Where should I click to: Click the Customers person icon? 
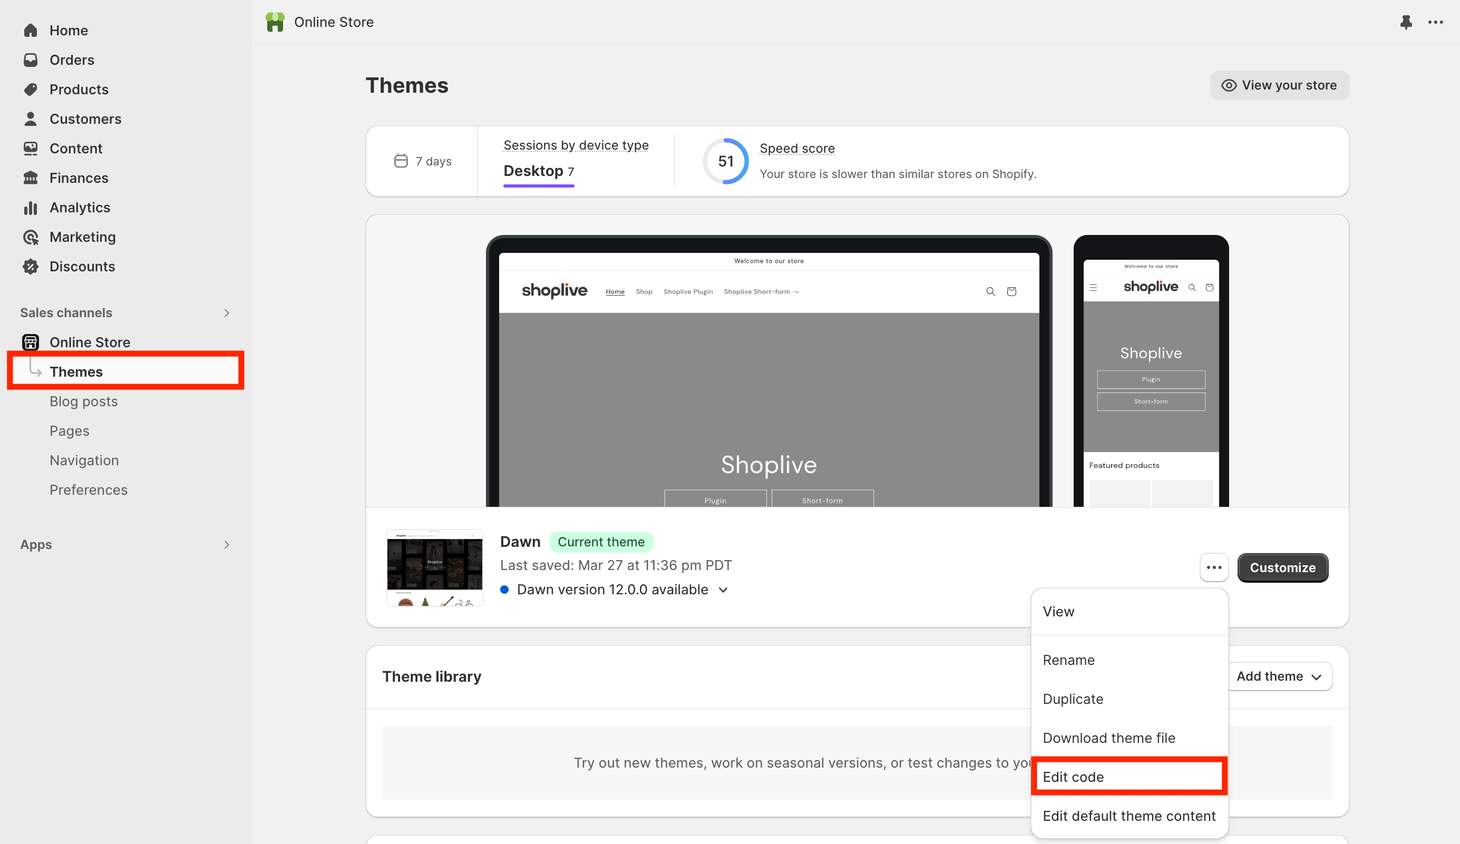click(x=31, y=119)
